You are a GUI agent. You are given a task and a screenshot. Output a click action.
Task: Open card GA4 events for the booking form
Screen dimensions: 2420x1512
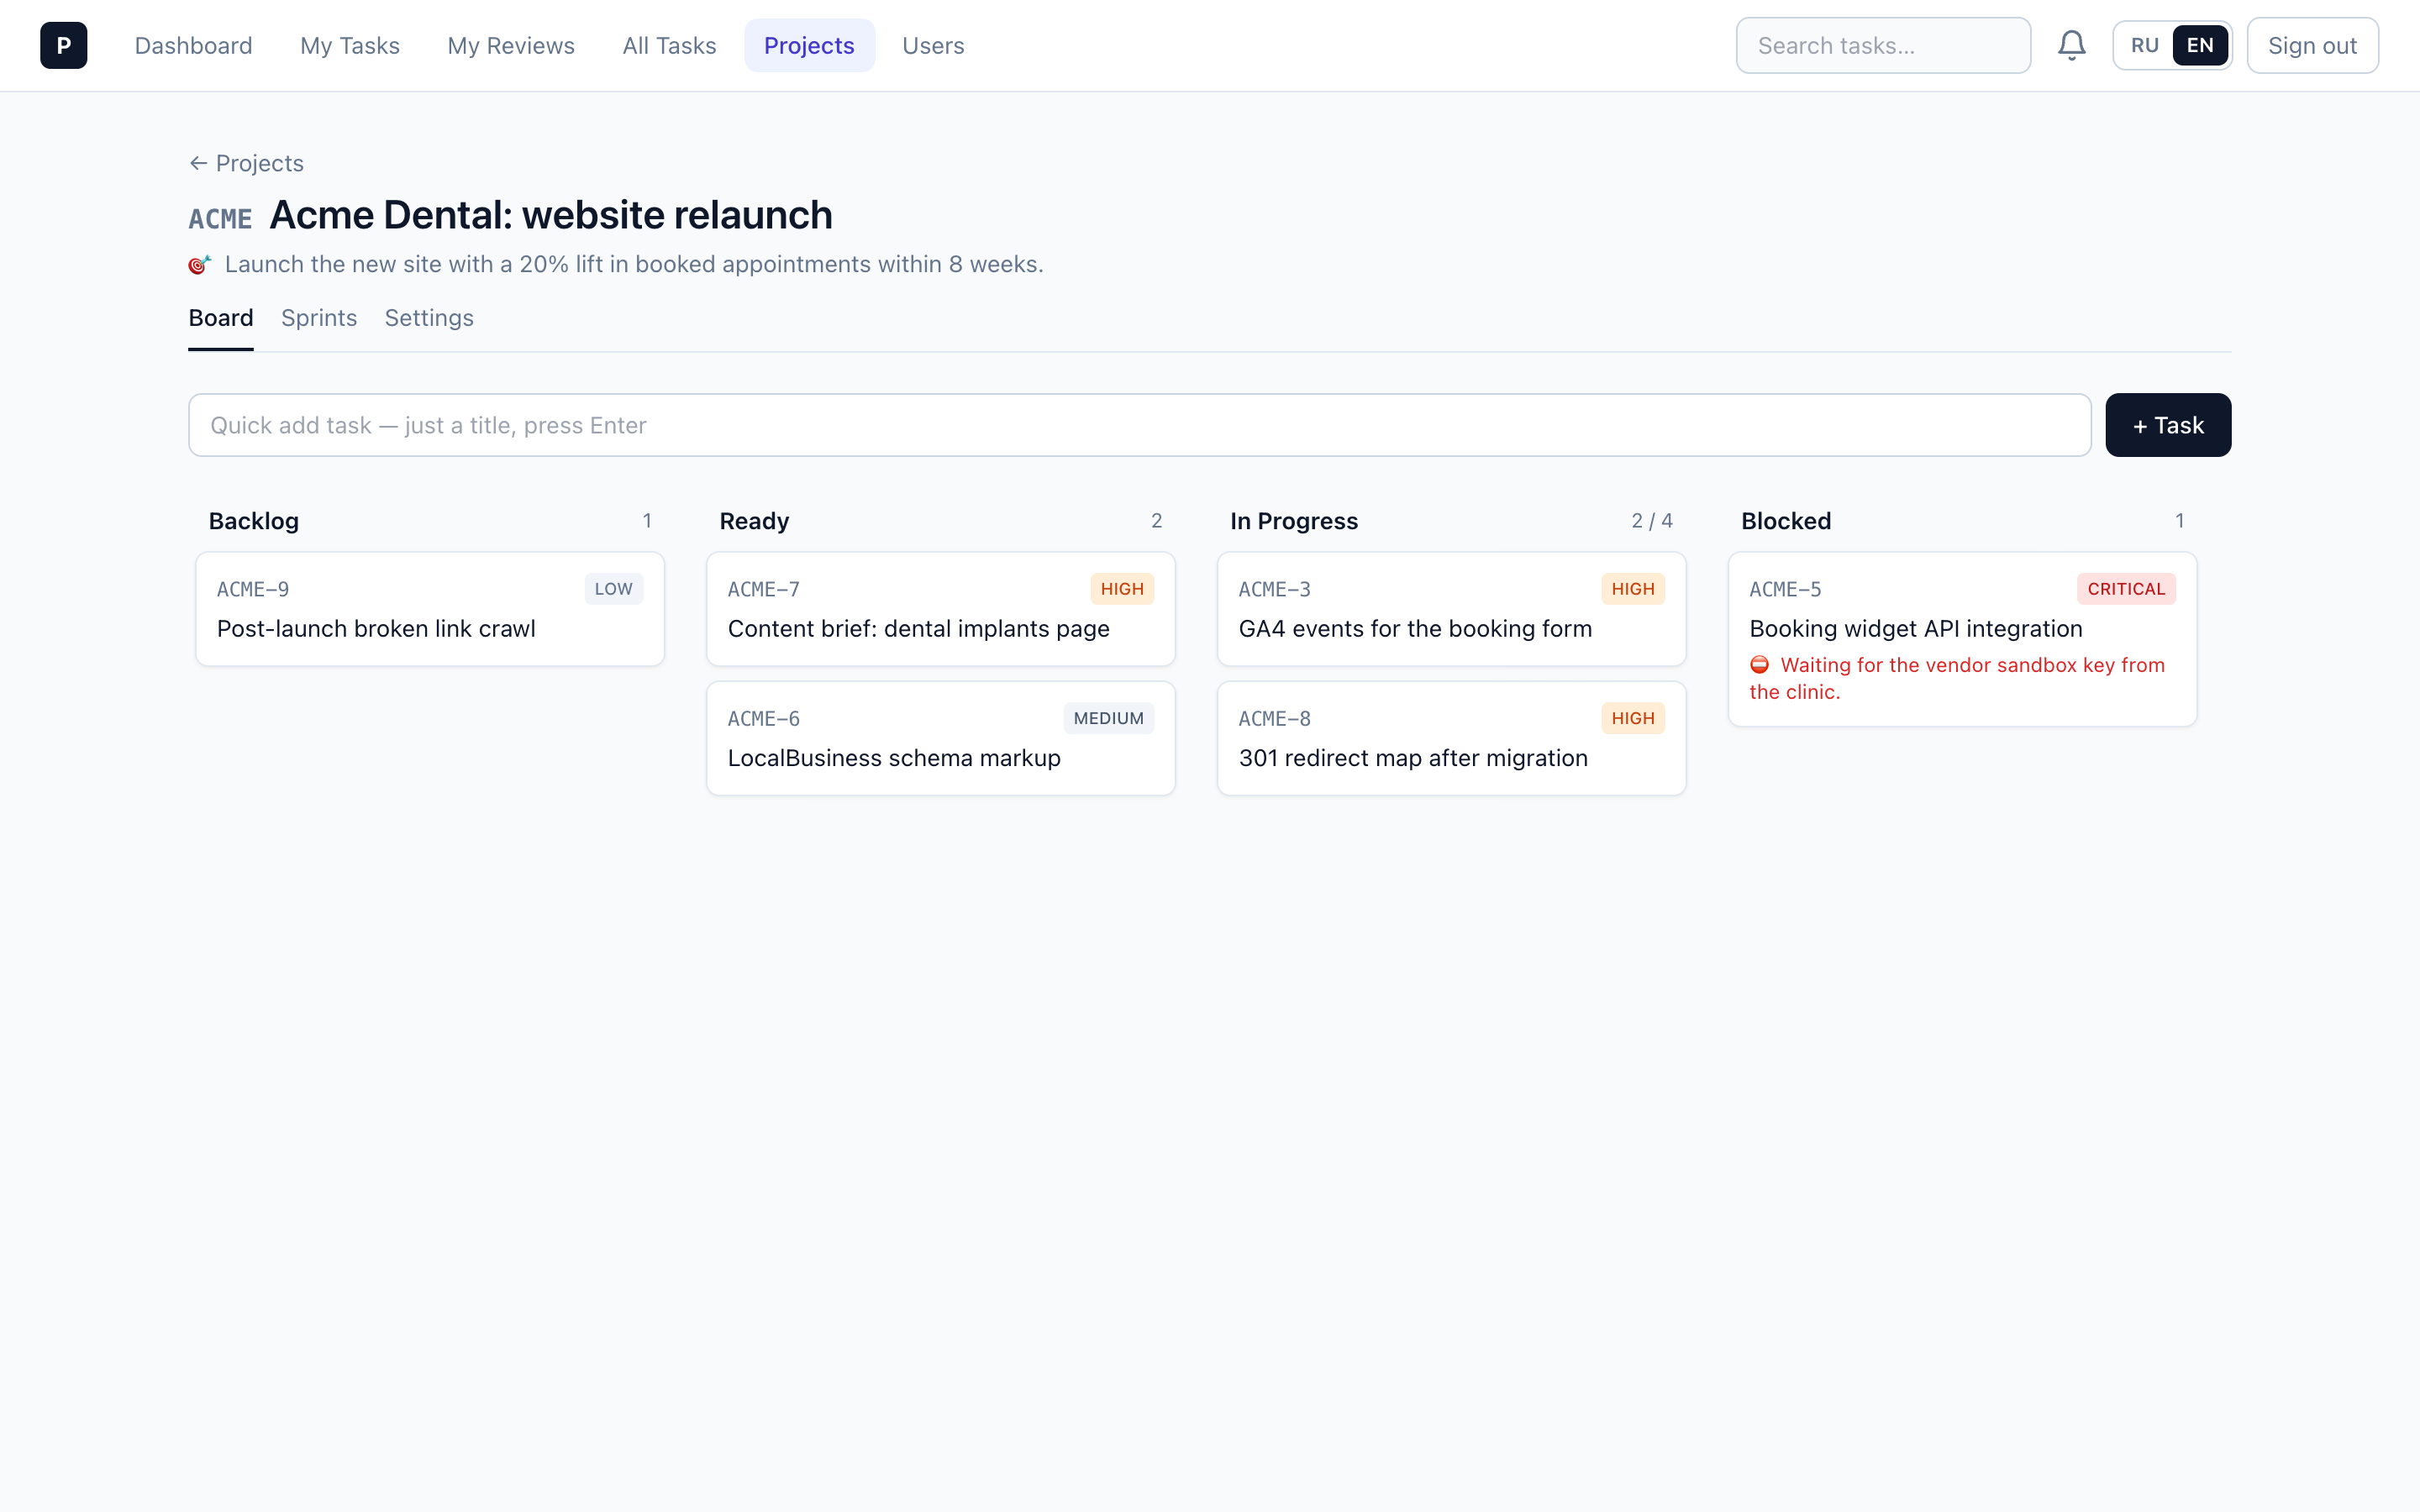click(x=1451, y=609)
